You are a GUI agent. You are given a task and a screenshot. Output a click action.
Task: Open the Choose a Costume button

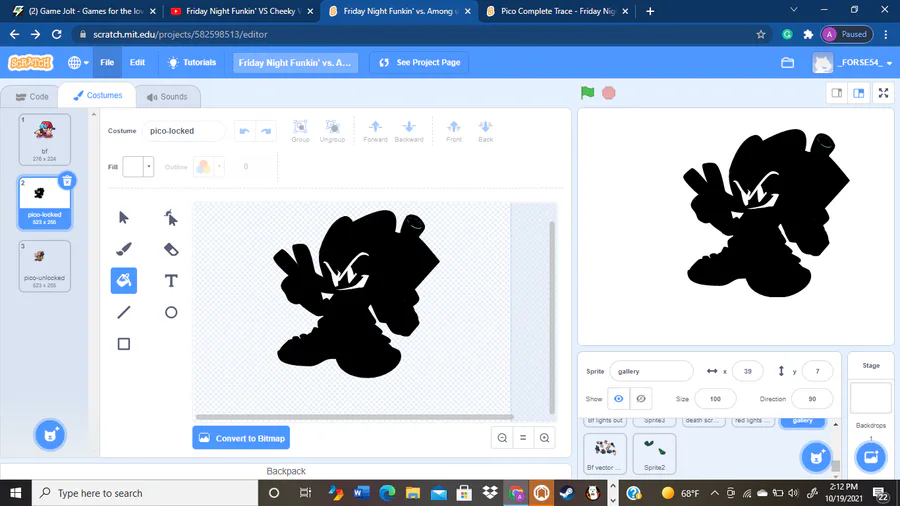tap(50, 435)
